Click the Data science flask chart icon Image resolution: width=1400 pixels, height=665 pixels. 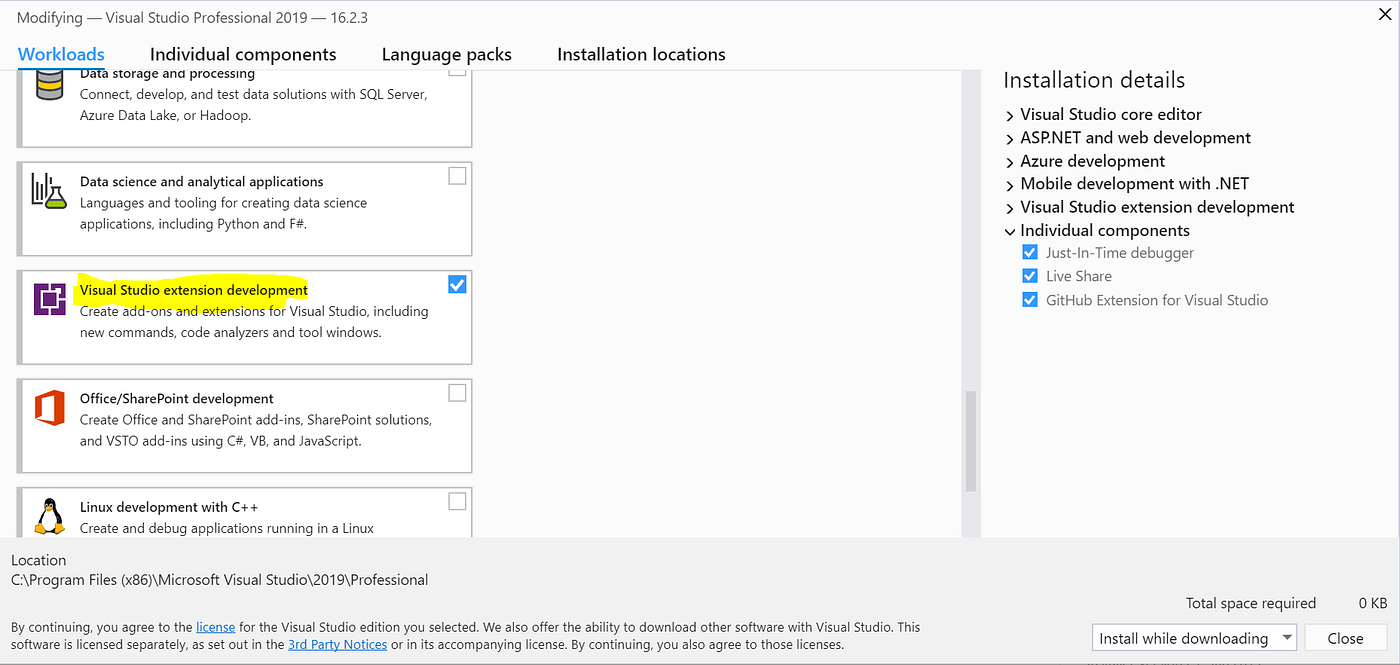(49, 190)
